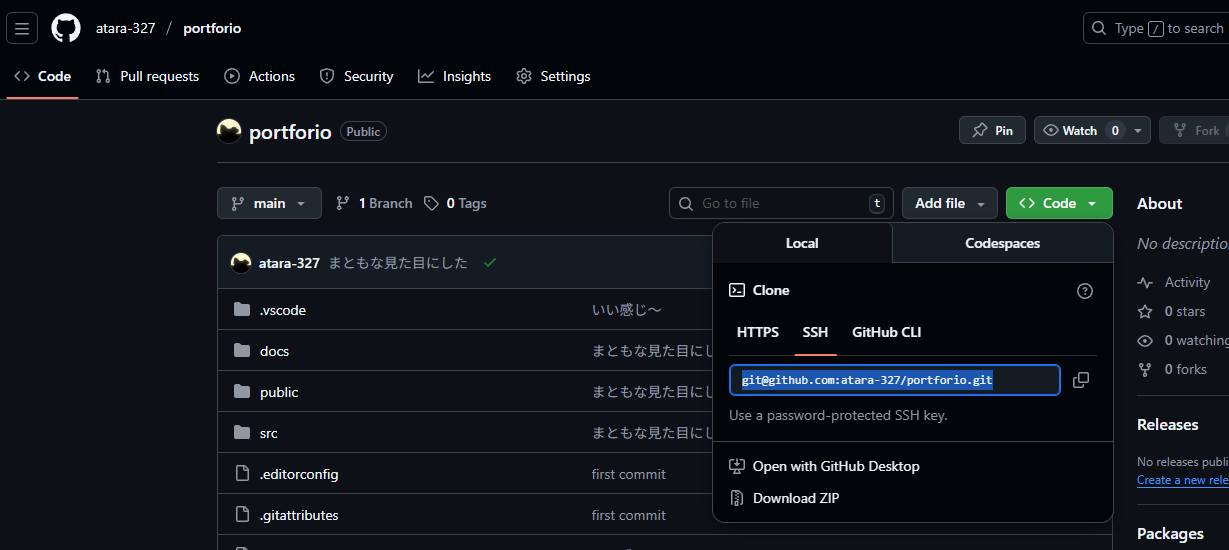Image resolution: width=1229 pixels, height=550 pixels.
Task: Click the docs folder icon
Action: [242, 351]
